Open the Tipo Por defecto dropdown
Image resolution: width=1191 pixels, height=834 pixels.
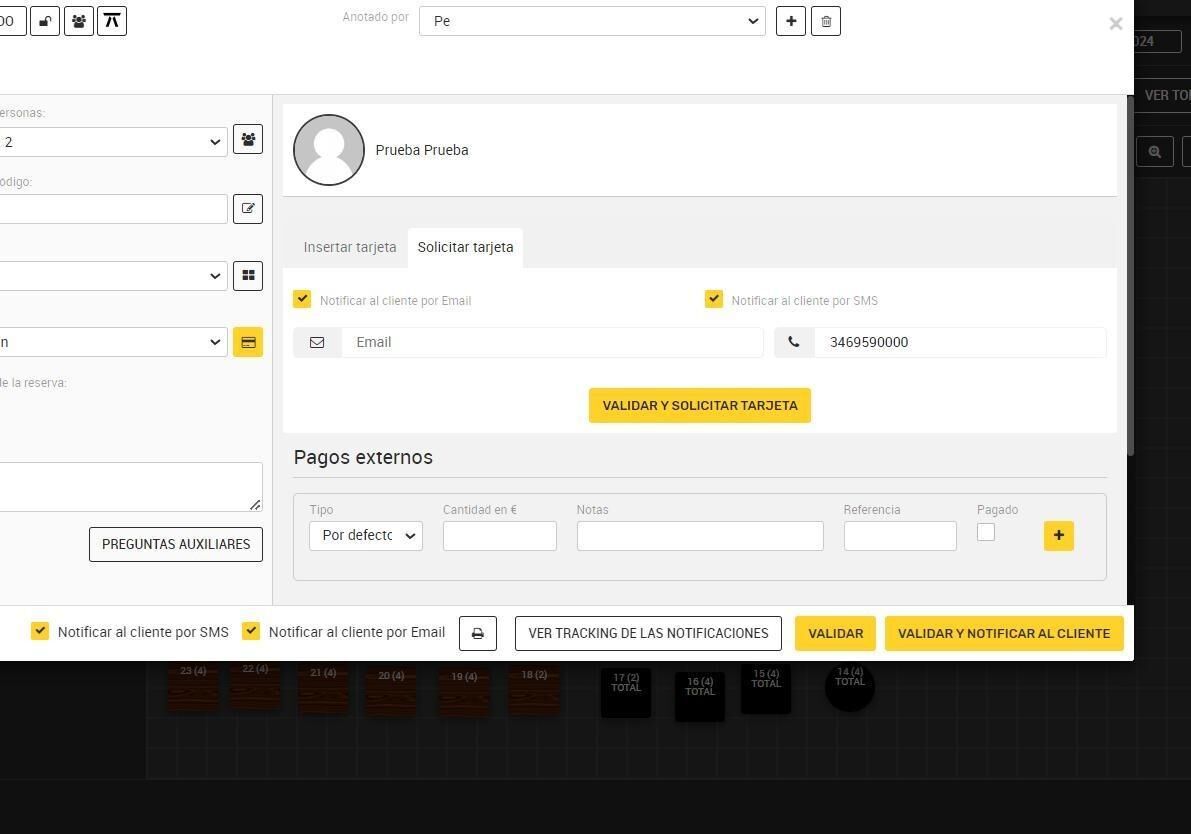366,535
